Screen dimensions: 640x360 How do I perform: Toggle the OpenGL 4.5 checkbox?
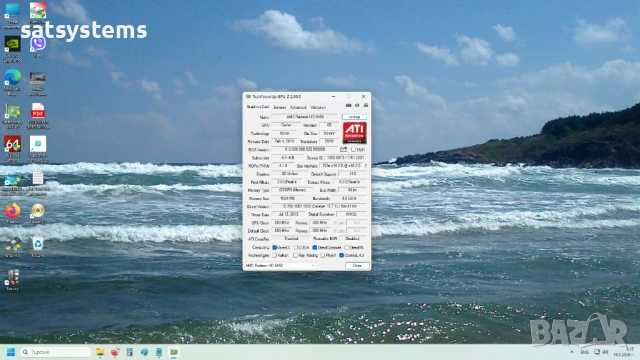342,256
